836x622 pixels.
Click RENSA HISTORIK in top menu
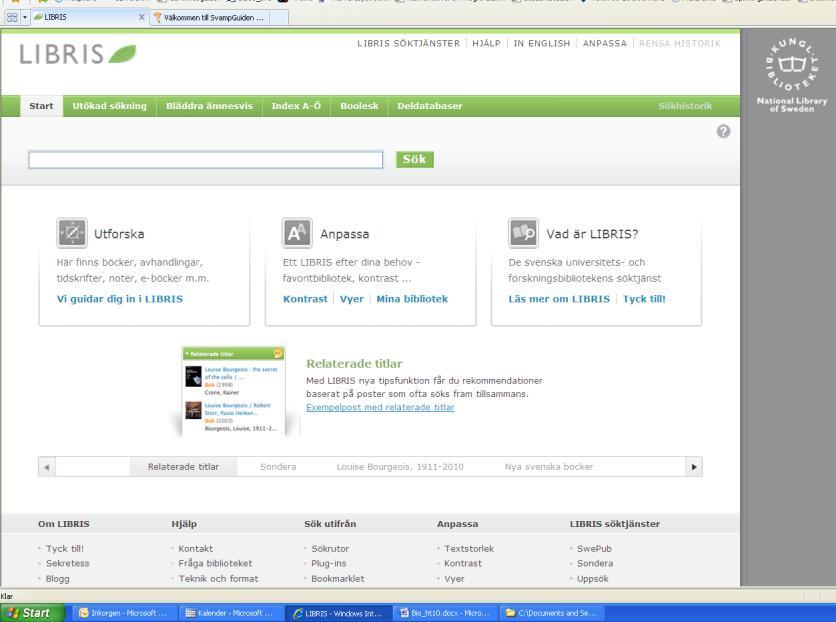click(680, 44)
